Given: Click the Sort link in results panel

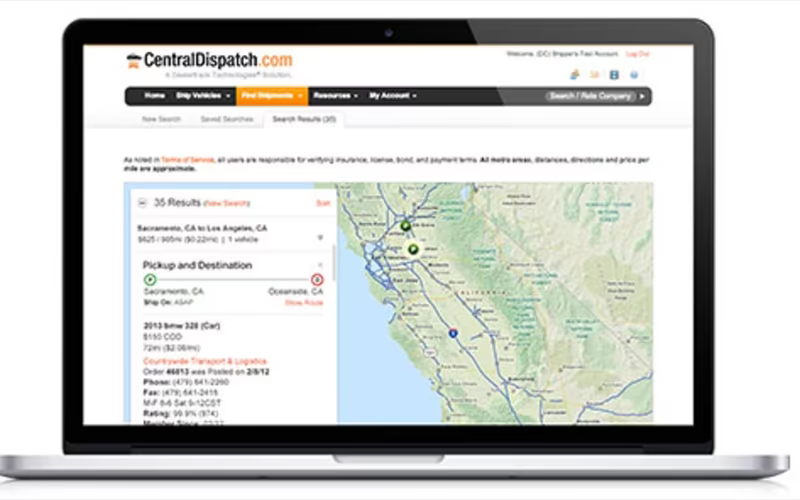Looking at the screenshot, I should pyautogui.click(x=323, y=203).
